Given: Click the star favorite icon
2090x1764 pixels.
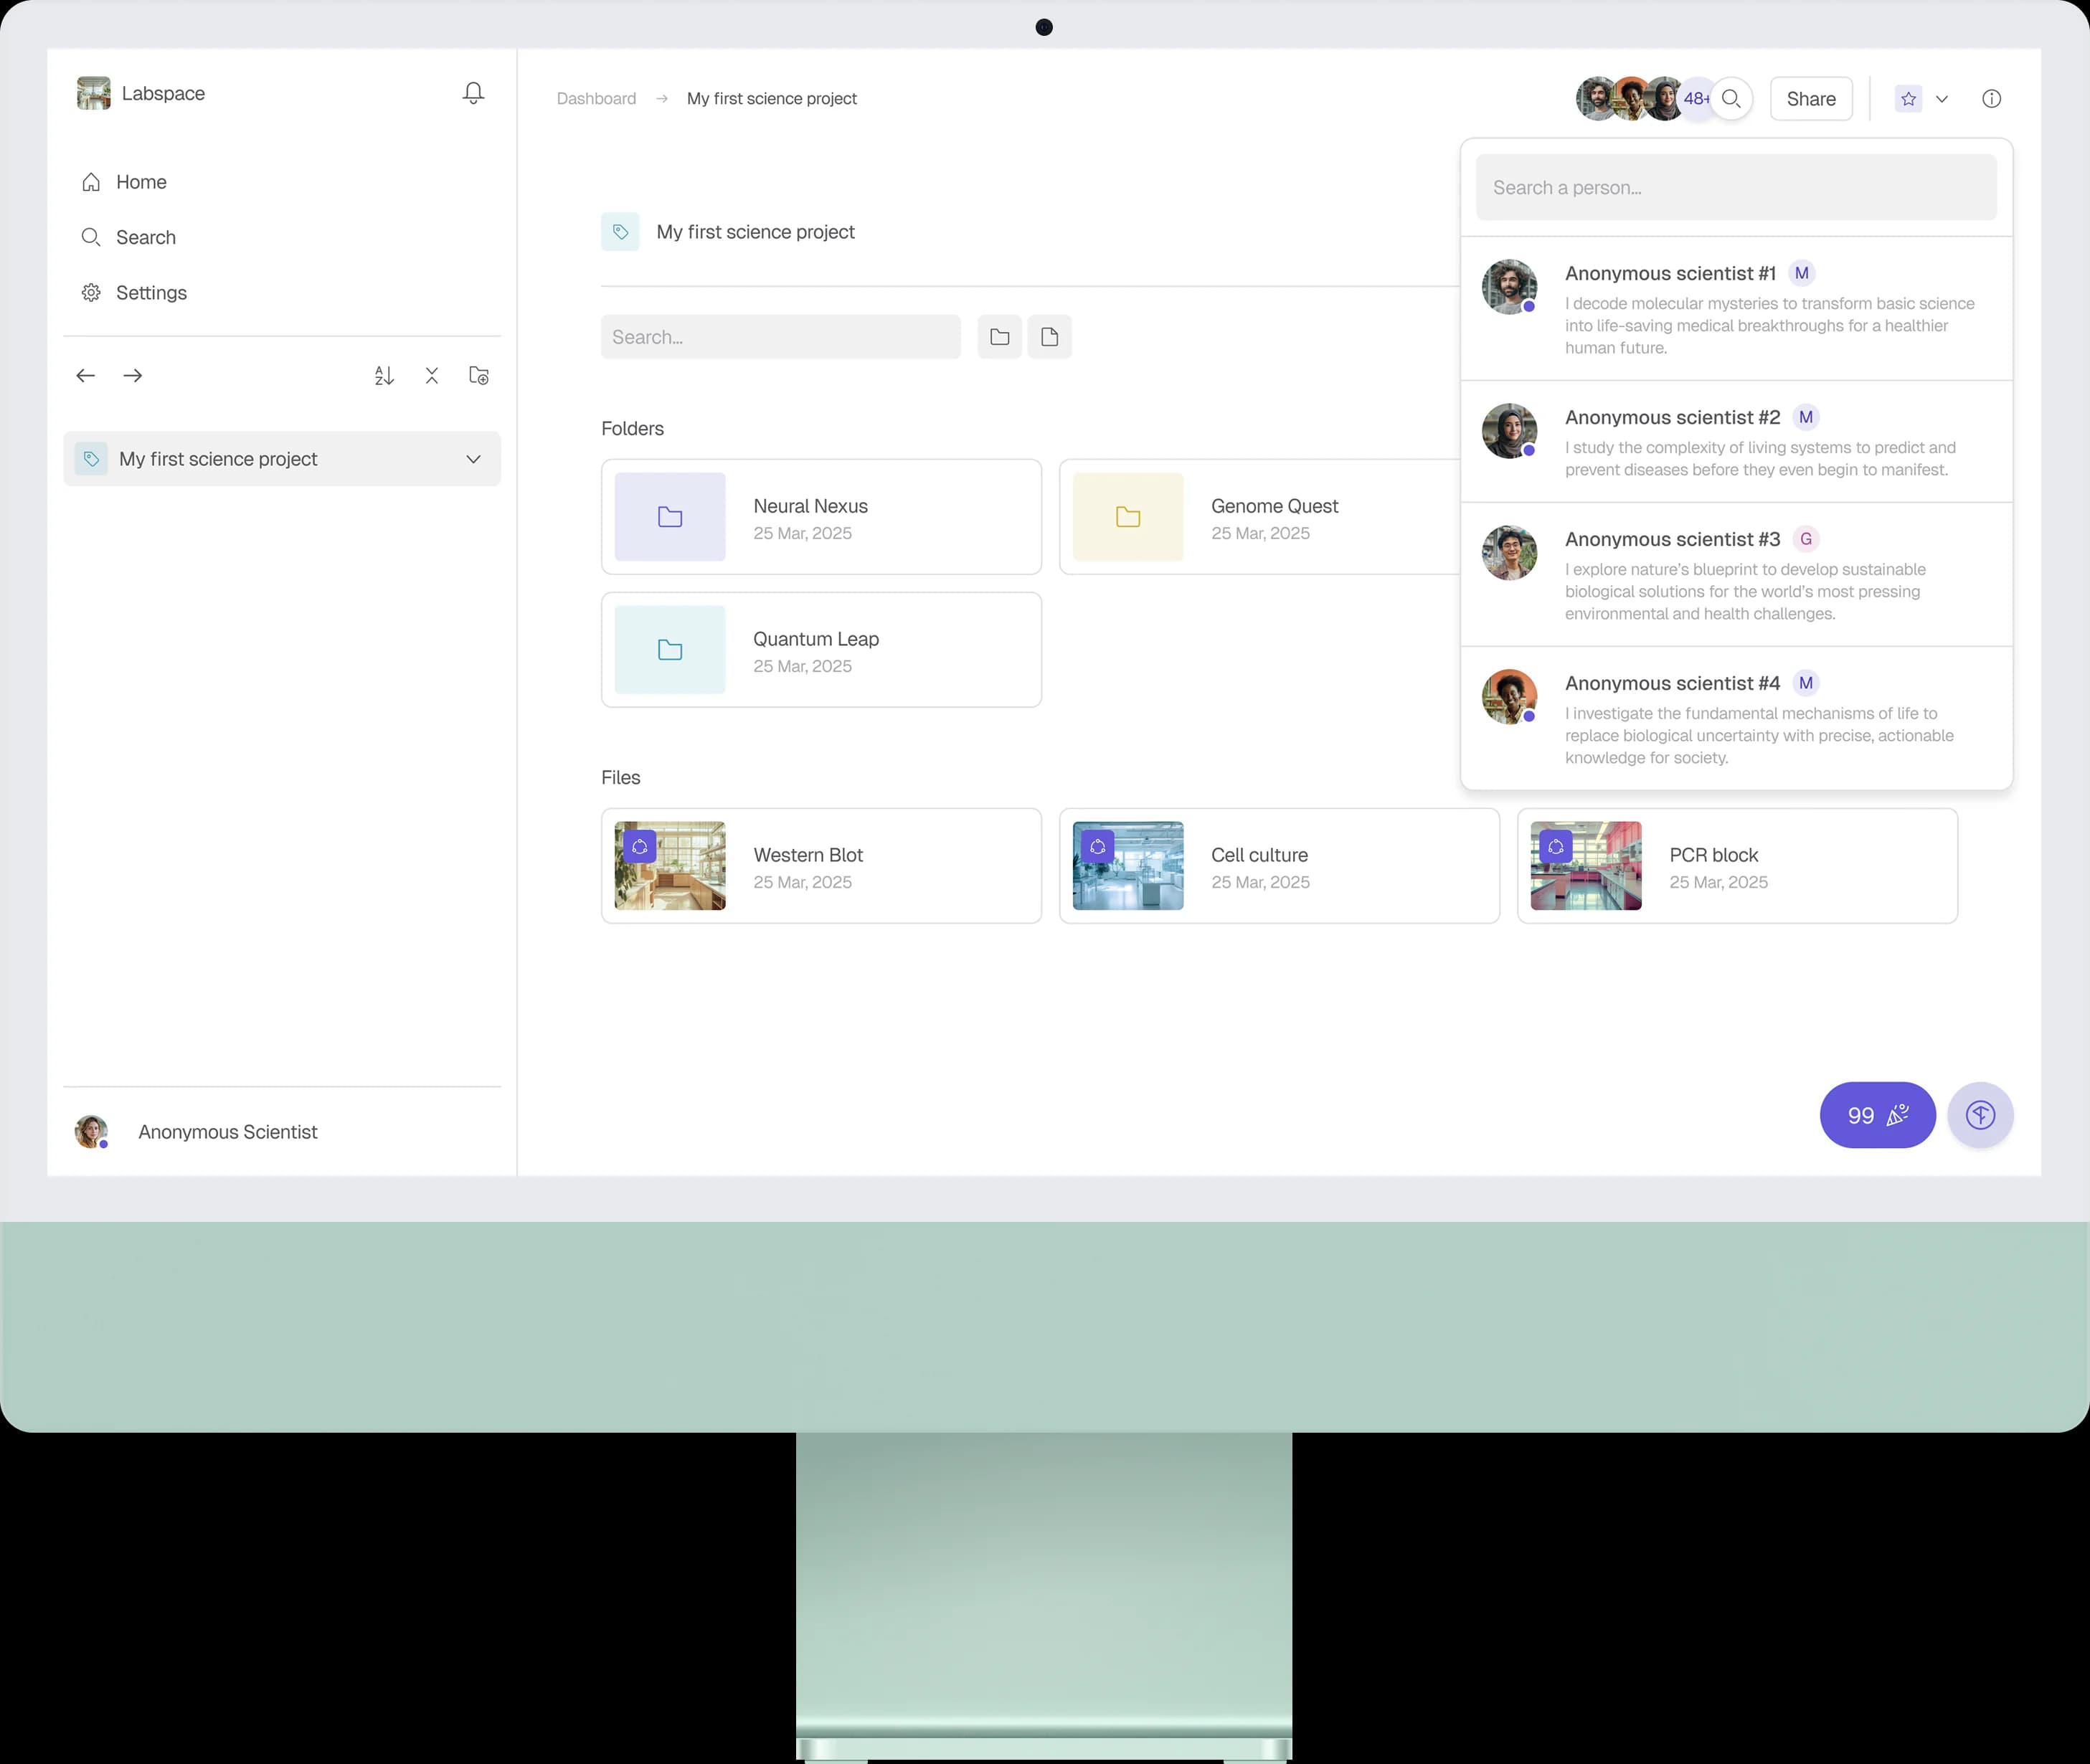Looking at the screenshot, I should (1908, 99).
